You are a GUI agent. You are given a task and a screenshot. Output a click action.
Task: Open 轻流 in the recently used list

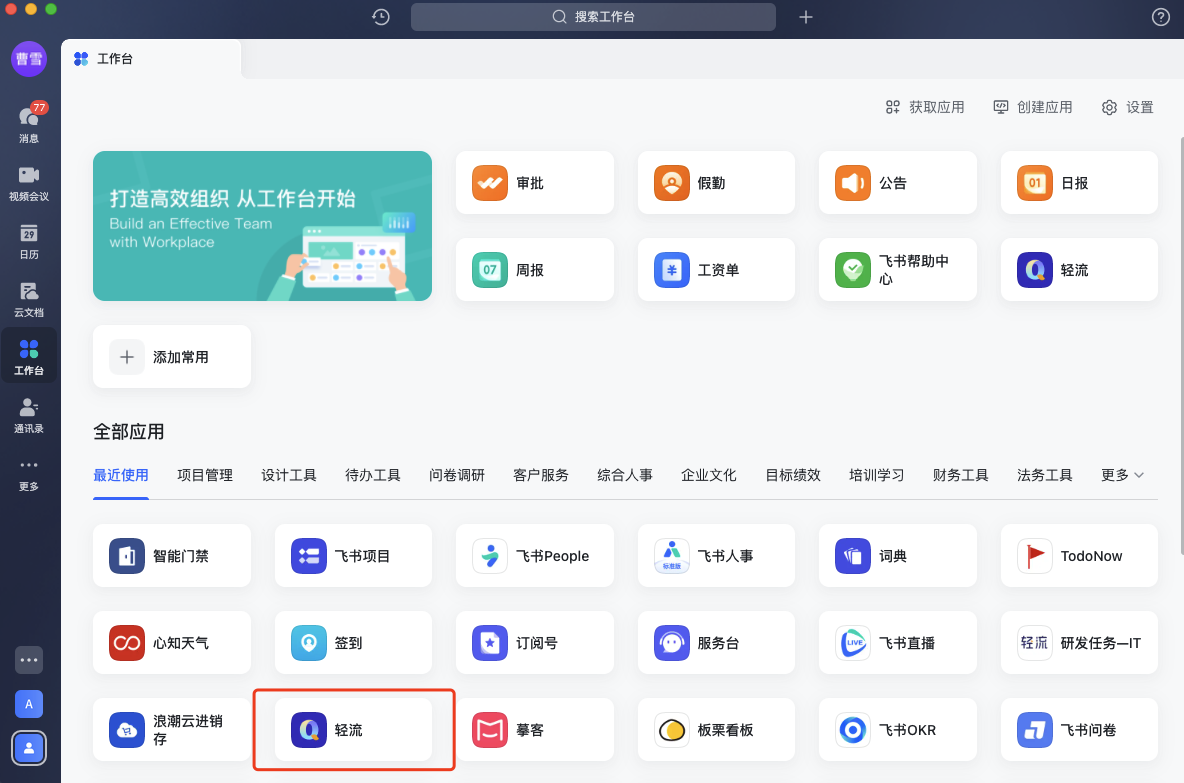click(353, 729)
